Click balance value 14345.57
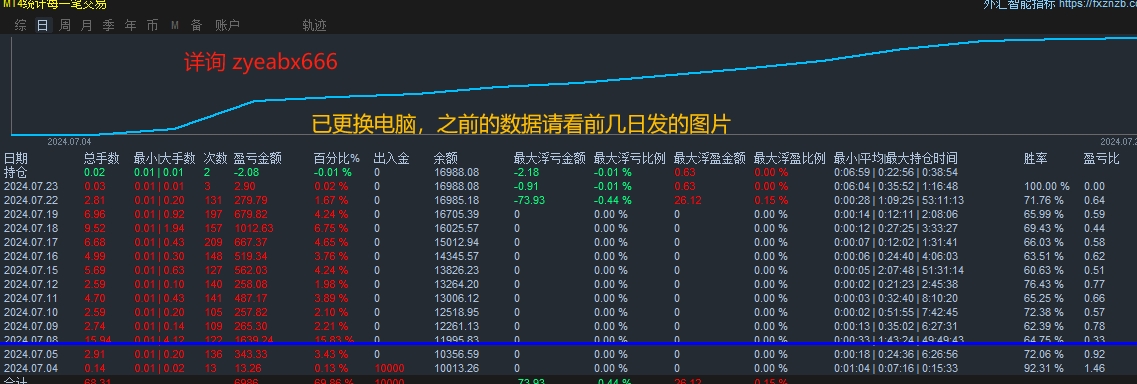 click(x=456, y=256)
